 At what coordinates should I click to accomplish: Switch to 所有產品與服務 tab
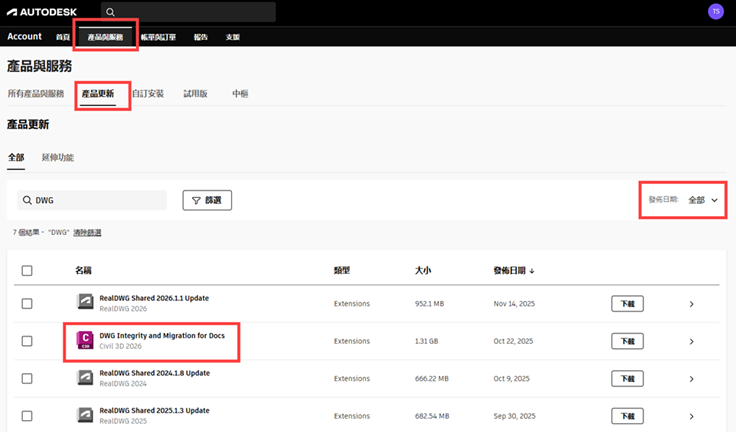(36, 93)
